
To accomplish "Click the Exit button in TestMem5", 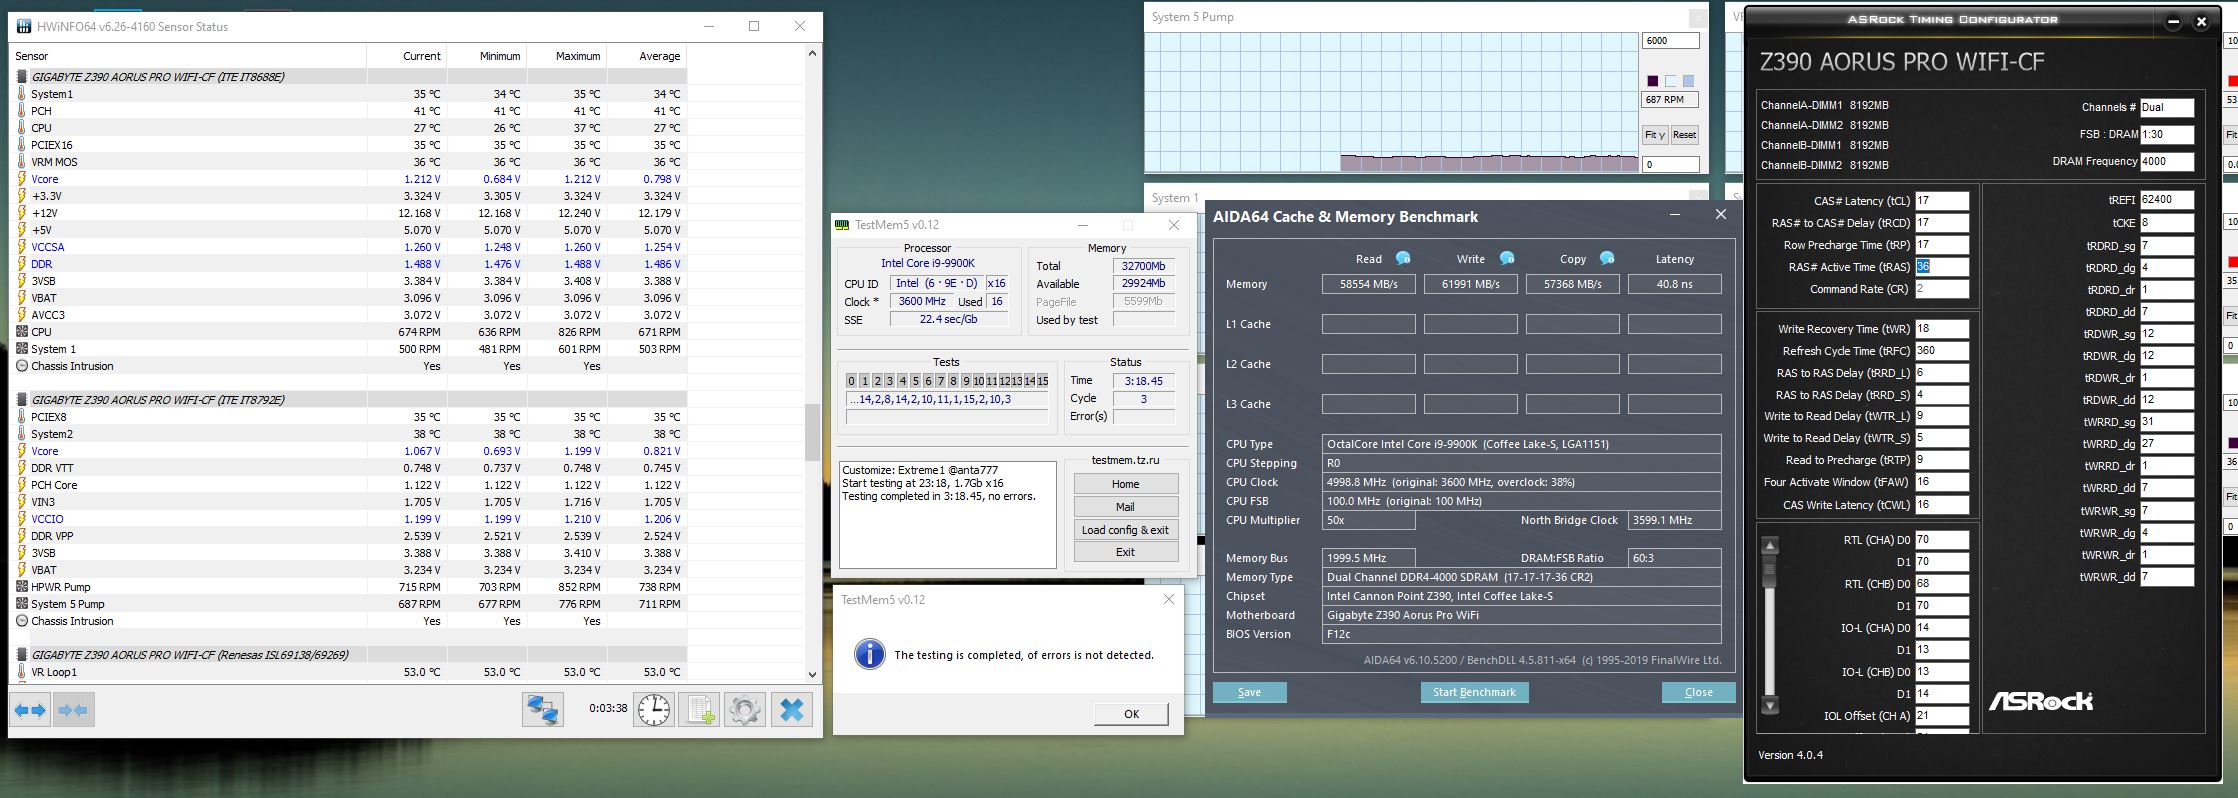I will [1125, 552].
